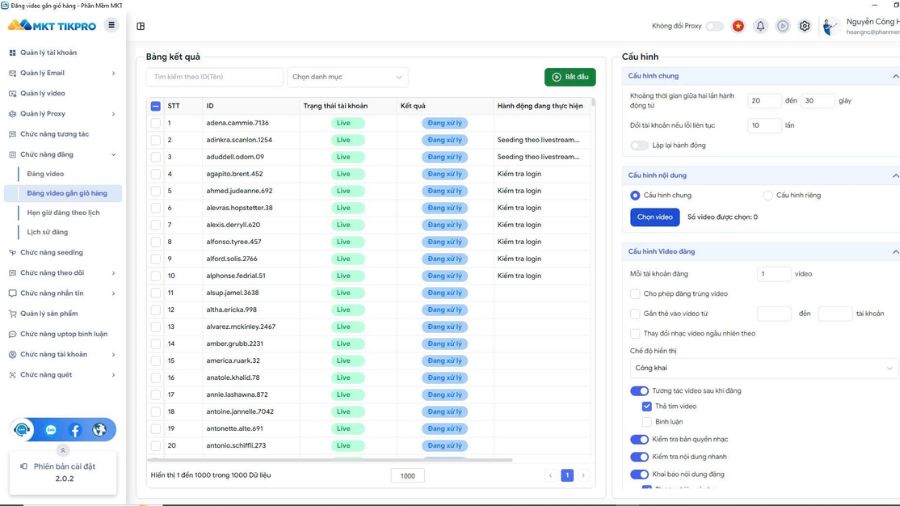Screen dimensions: 900x506
Task: Click the Facebook icon in sidebar footer
Action: [75, 430]
